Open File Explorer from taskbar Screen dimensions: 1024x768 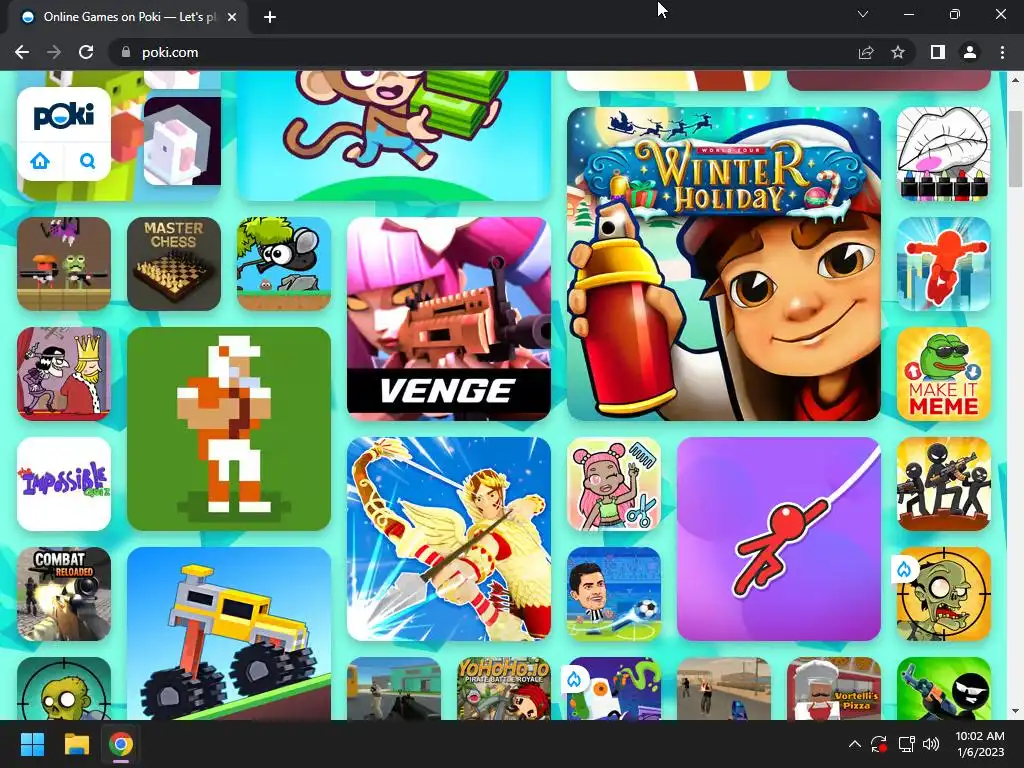click(76, 744)
